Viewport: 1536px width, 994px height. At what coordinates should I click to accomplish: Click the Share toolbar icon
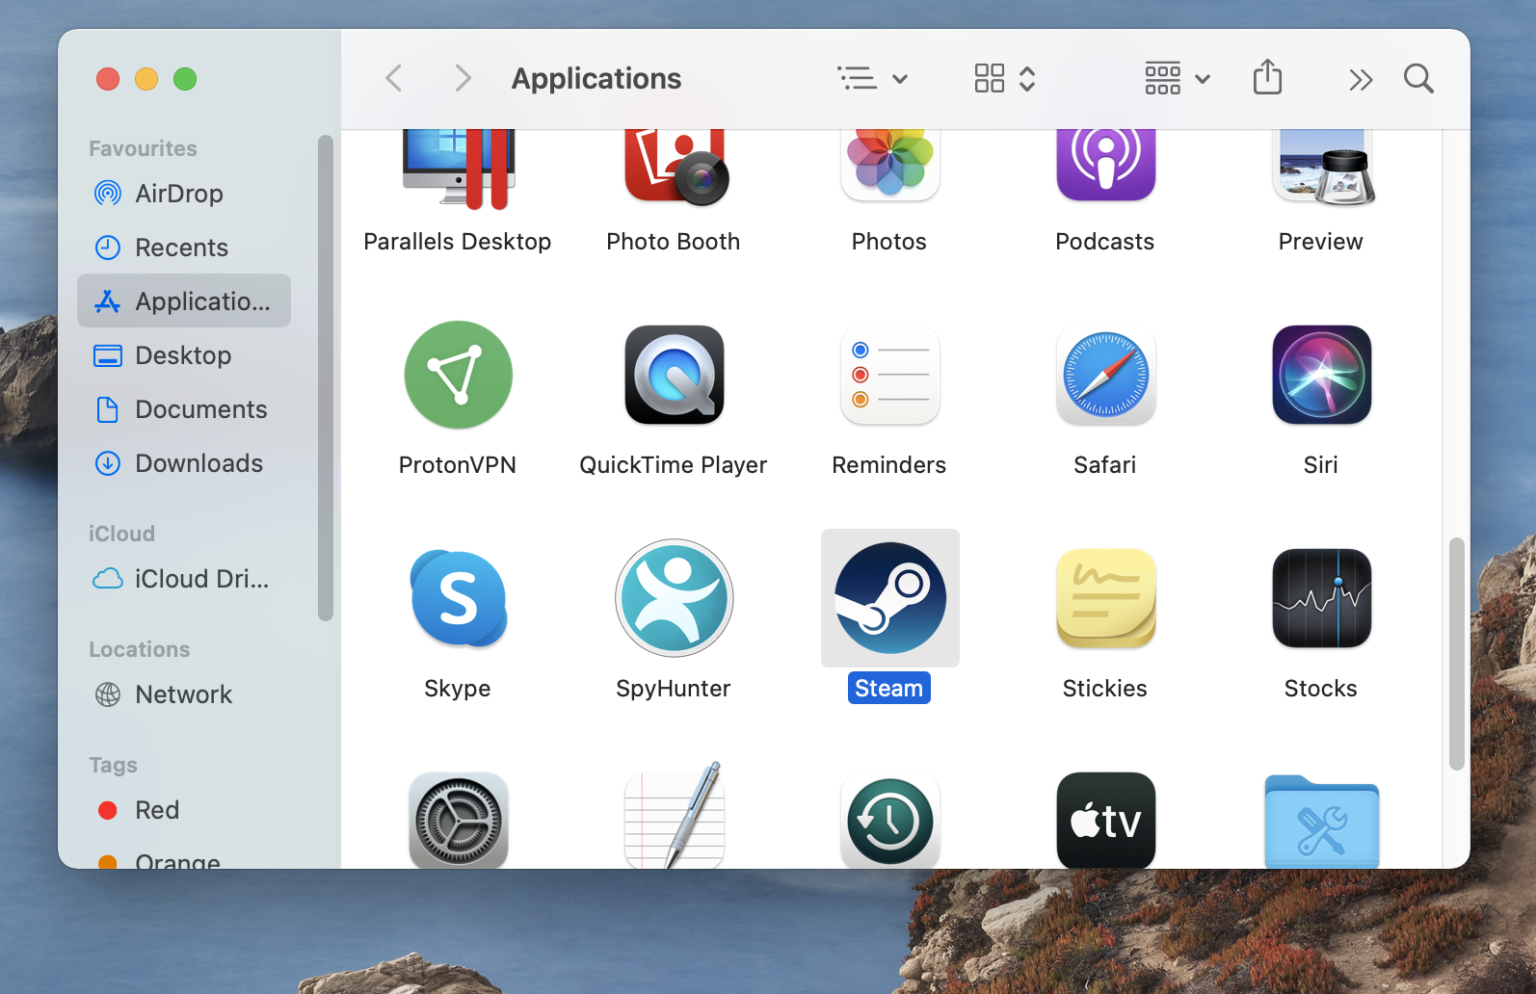click(1267, 78)
